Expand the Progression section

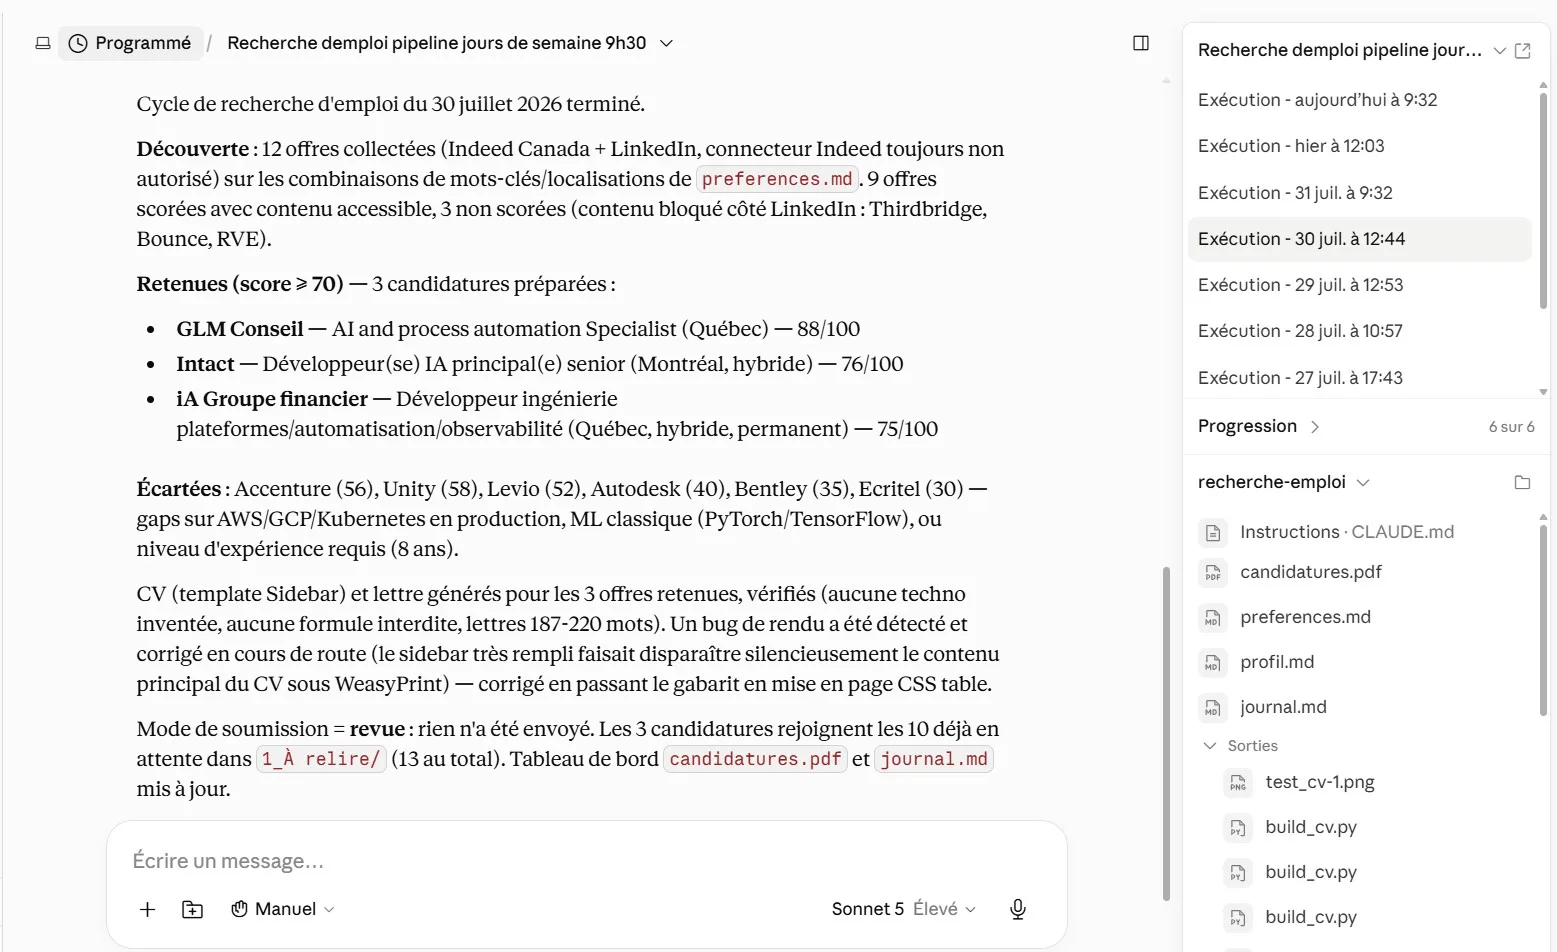click(x=1259, y=426)
